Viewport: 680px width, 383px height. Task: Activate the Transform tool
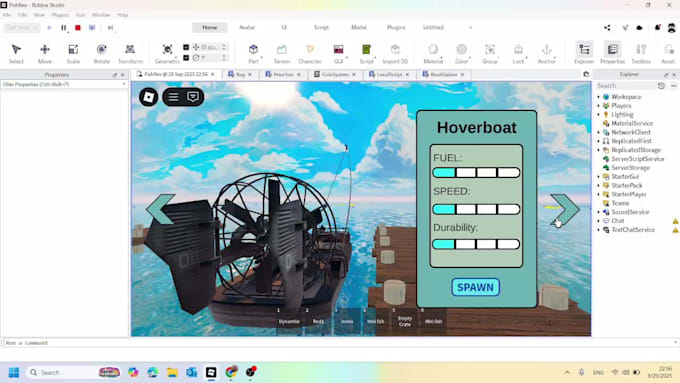pos(130,54)
